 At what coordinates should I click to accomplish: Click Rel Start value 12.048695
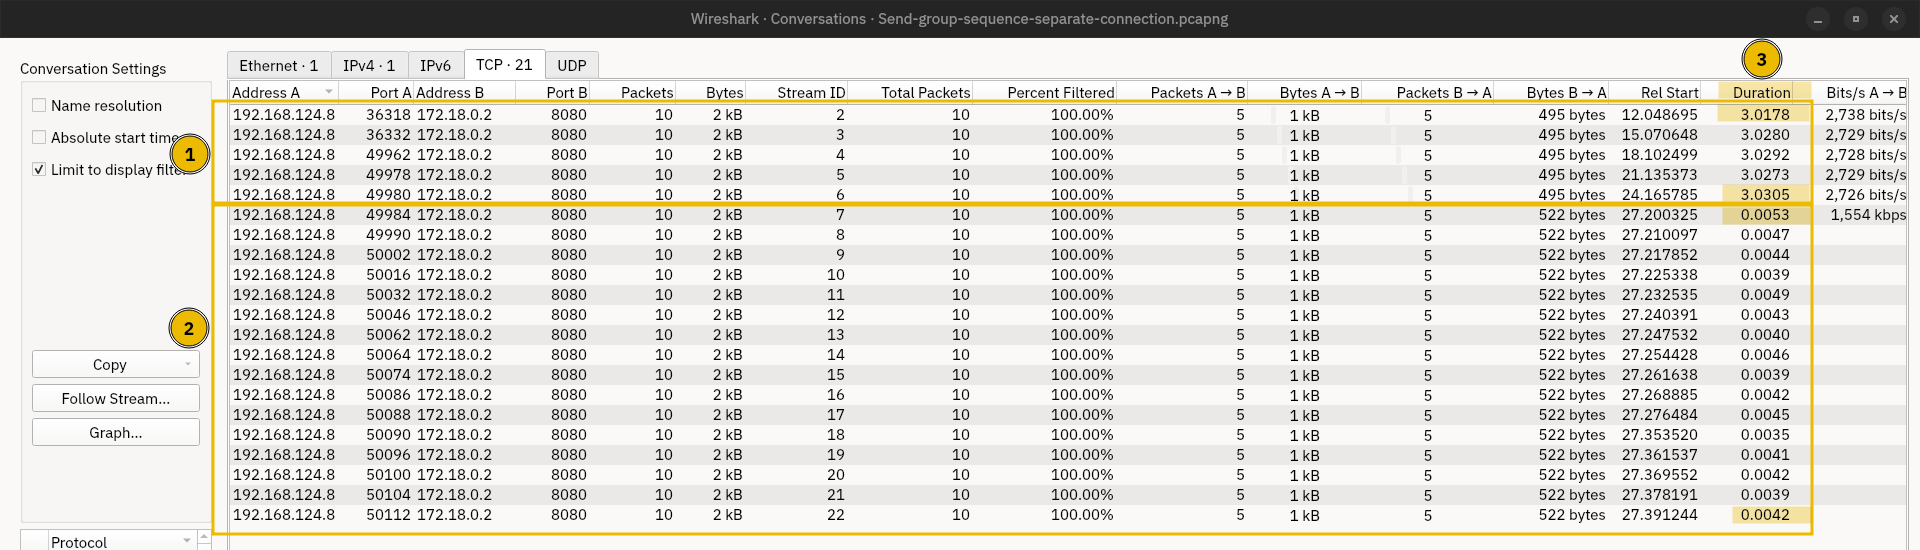tap(1659, 114)
